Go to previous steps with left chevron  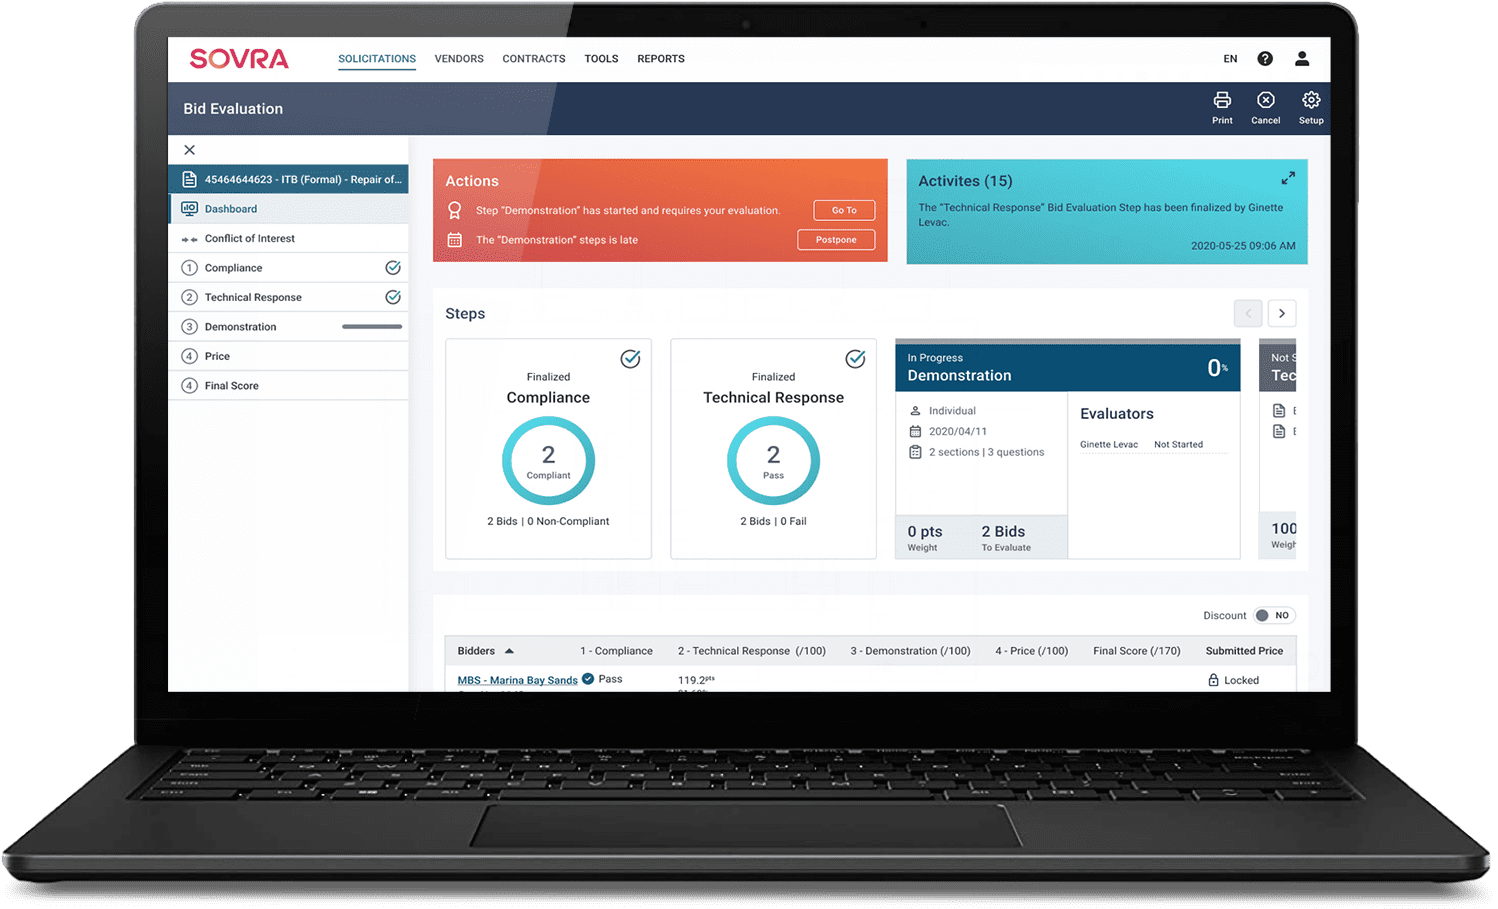pos(1248,313)
